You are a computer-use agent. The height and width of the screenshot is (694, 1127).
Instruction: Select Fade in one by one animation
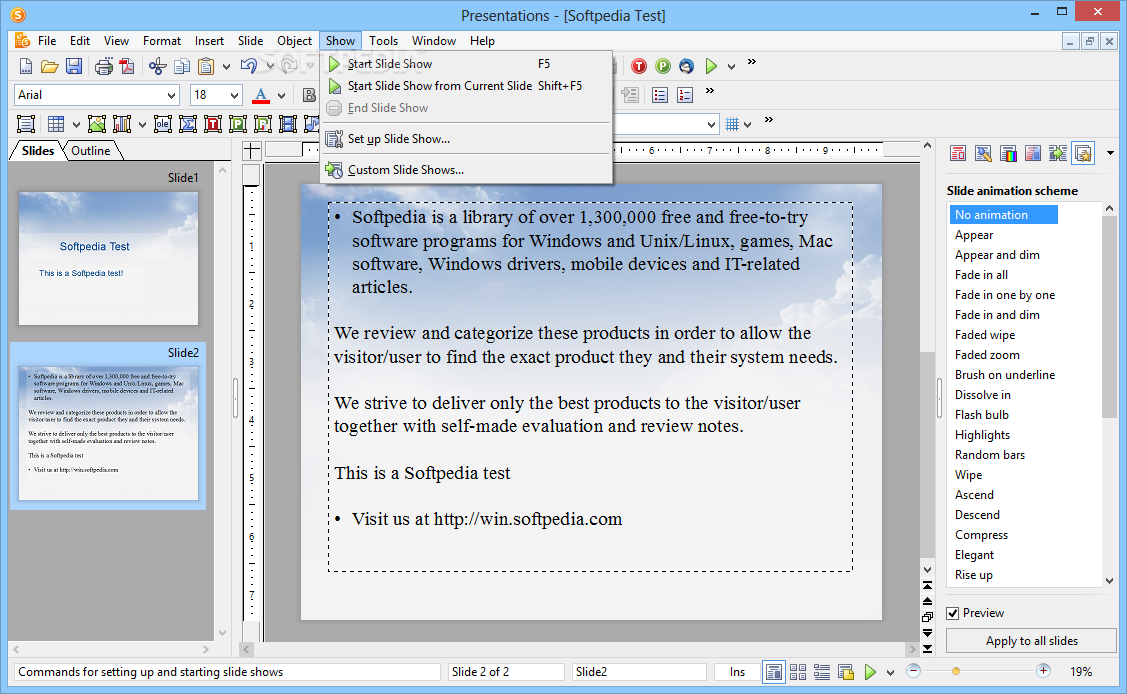coord(1005,295)
